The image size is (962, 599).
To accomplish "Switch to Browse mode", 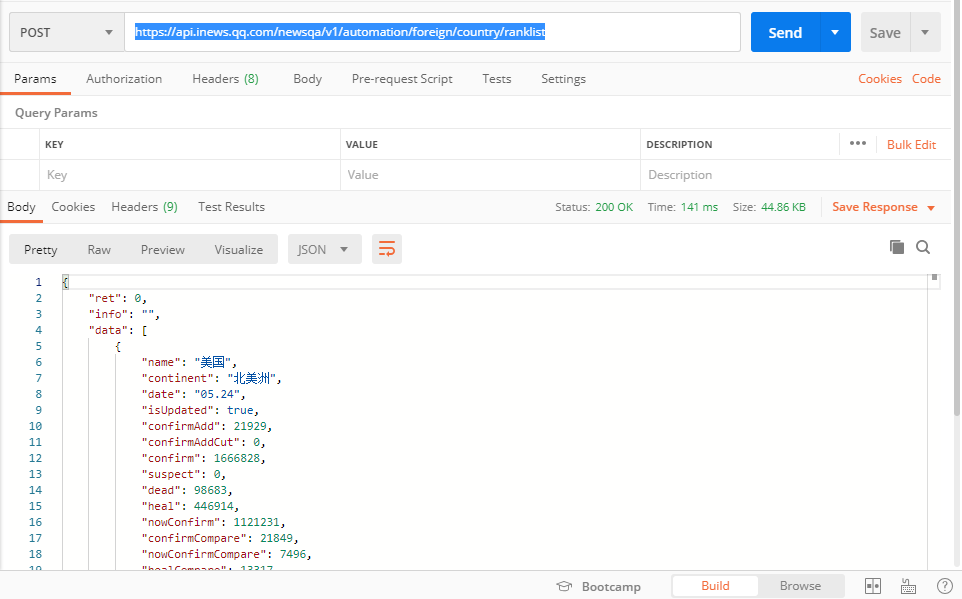I will tap(800, 585).
